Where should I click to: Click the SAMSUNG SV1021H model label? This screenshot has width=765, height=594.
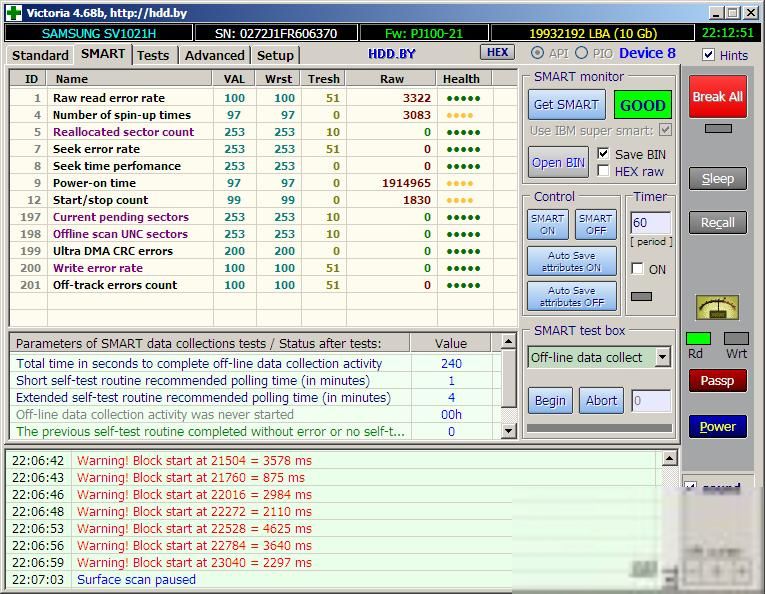pyautogui.click(x=99, y=33)
